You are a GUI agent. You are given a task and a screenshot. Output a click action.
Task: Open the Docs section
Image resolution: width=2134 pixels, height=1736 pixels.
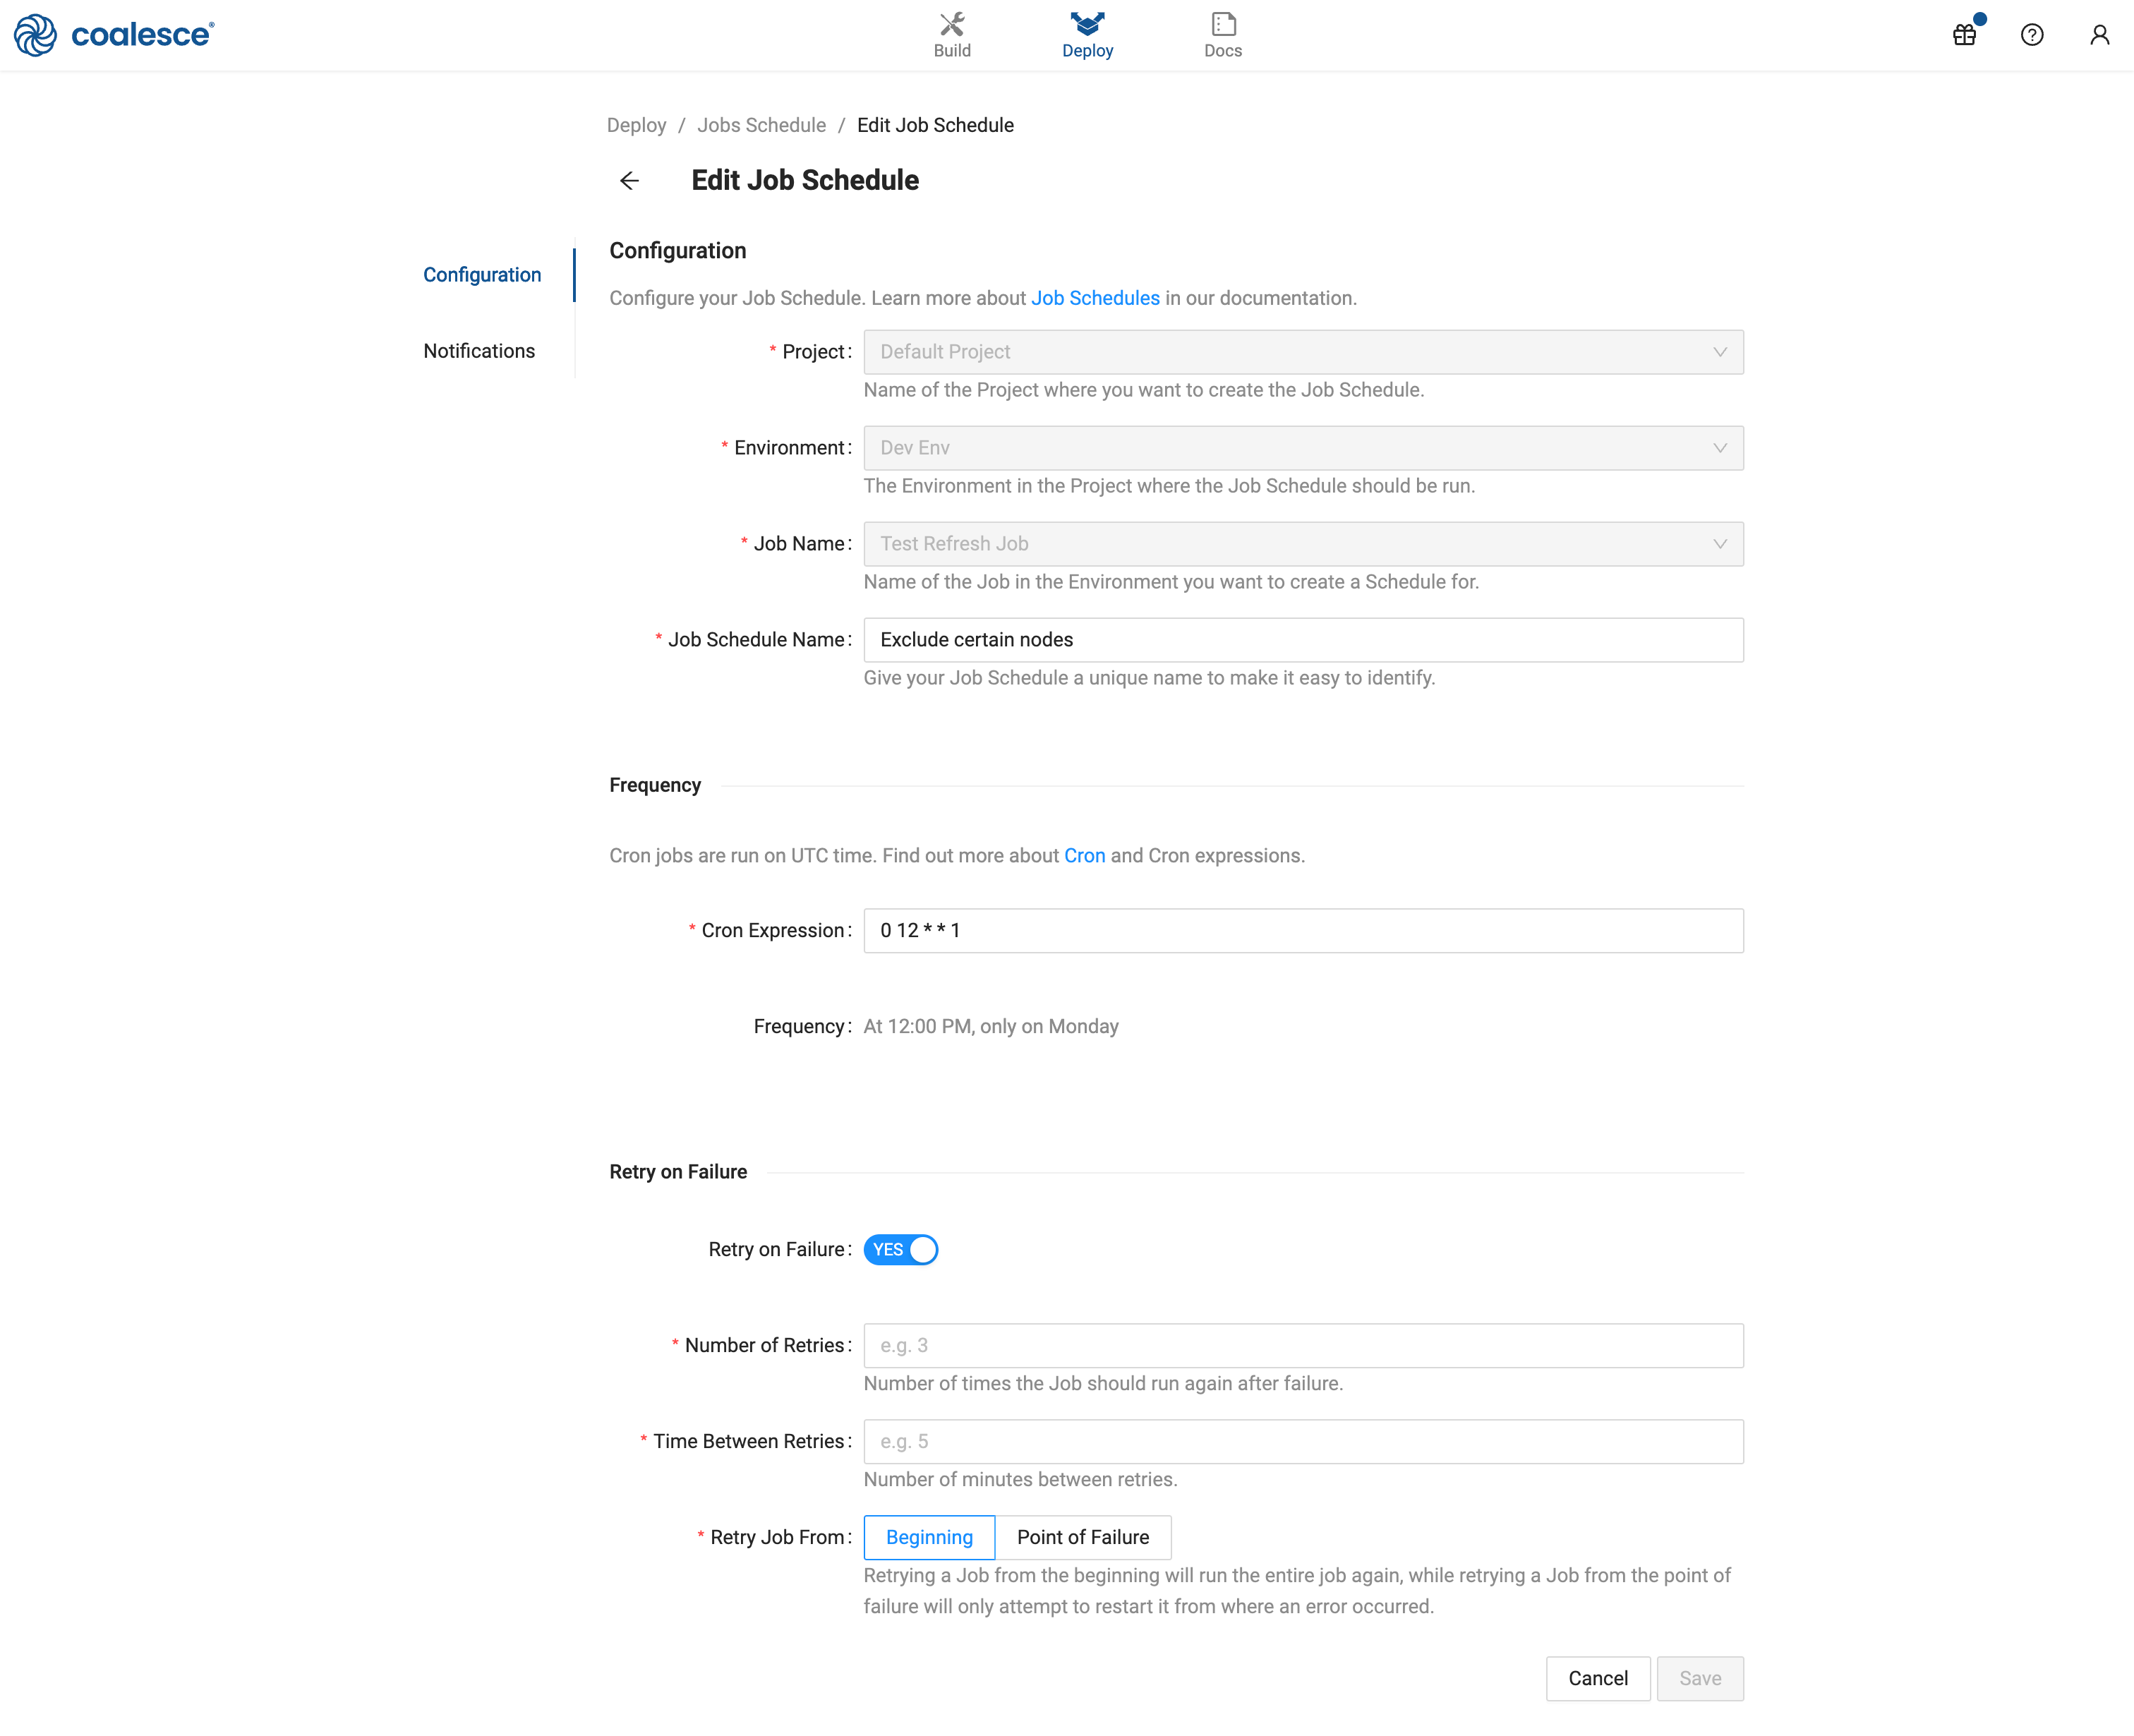[x=1223, y=35]
